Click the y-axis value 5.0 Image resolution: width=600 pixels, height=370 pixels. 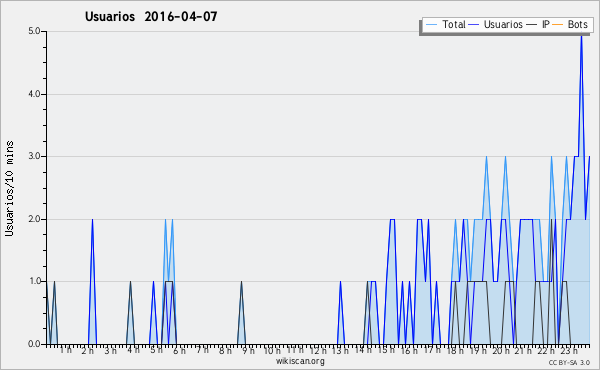tap(34, 31)
